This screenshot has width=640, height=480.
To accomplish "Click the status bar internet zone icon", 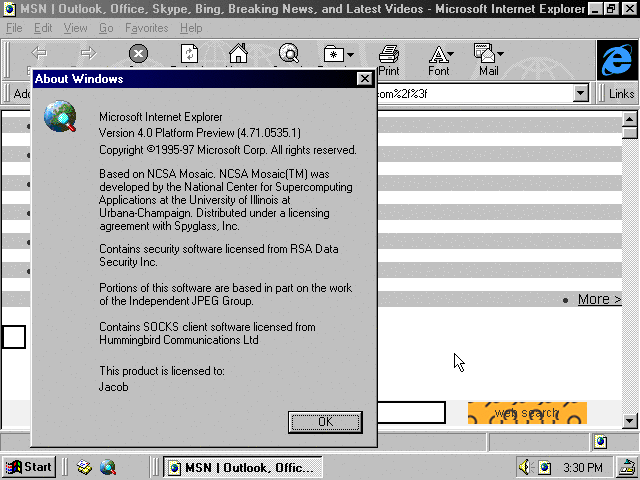I will (x=600, y=442).
